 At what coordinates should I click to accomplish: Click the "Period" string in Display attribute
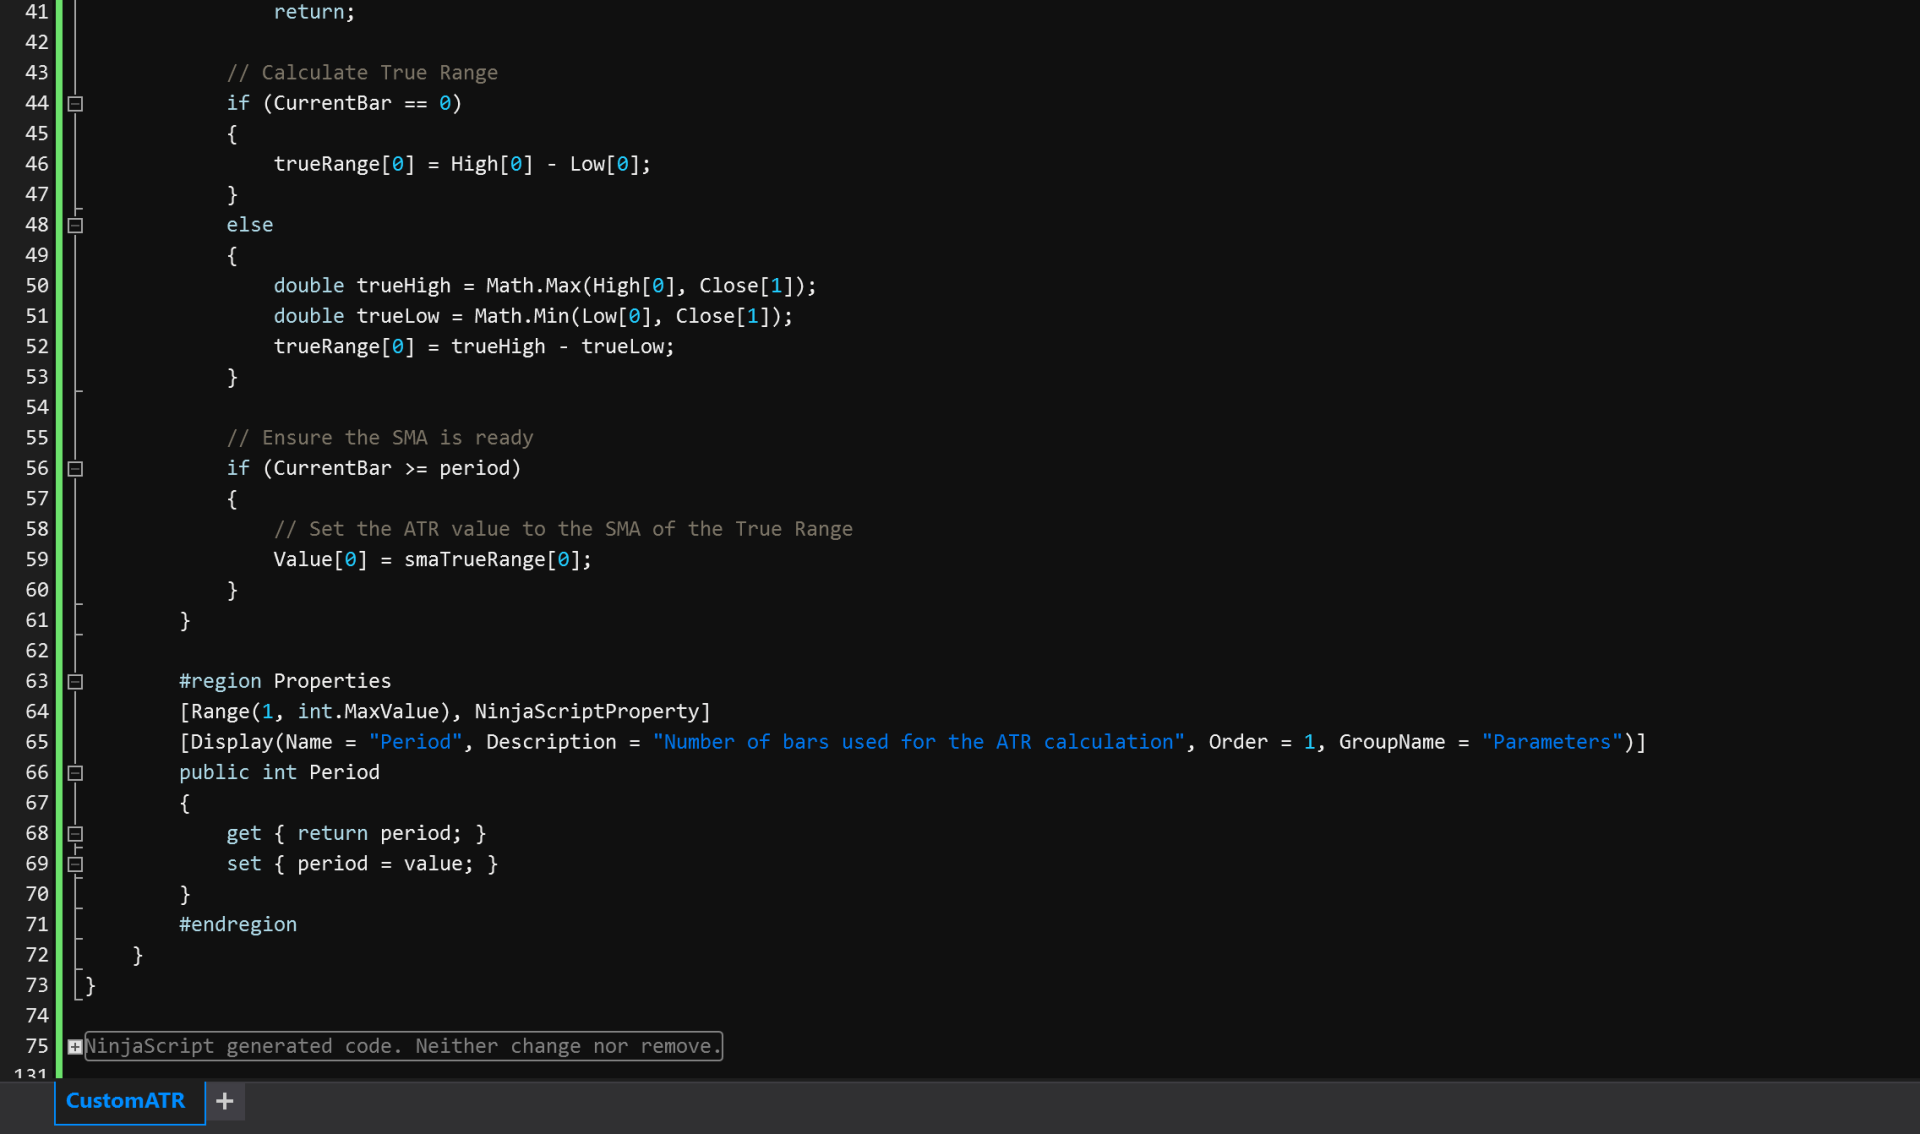[415, 742]
